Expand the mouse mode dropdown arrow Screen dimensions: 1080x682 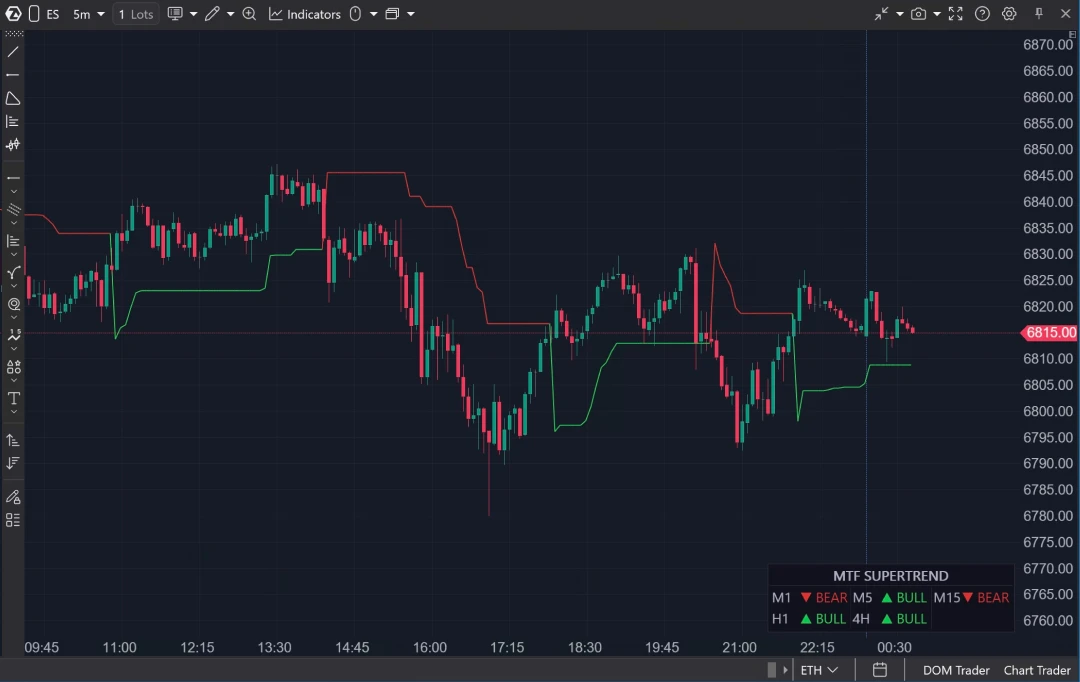(x=373, y=14)
